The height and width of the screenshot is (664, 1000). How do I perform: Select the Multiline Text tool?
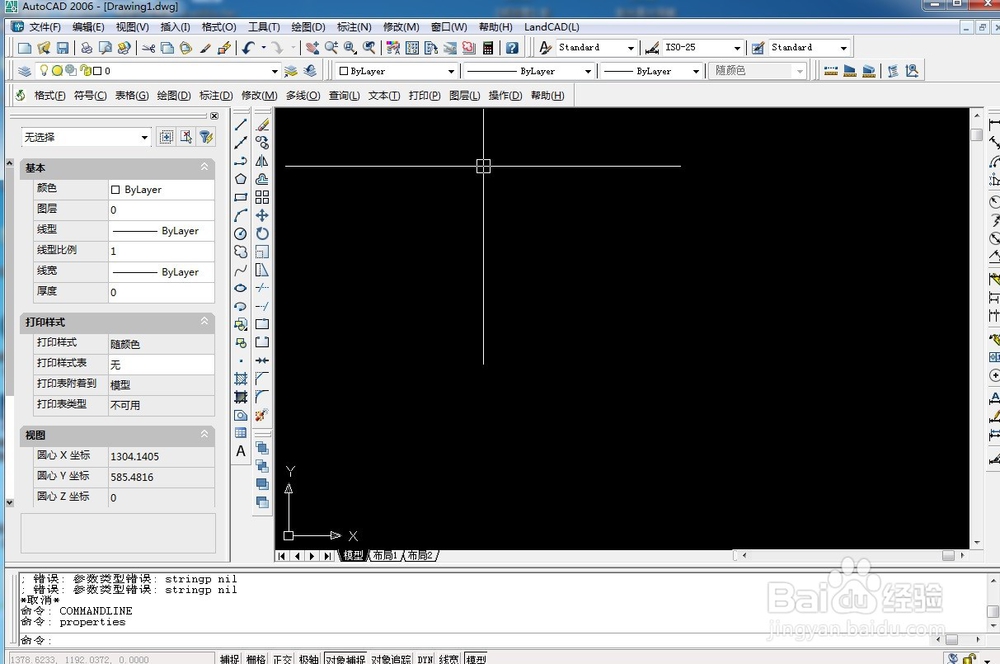[x=240, y=452]
